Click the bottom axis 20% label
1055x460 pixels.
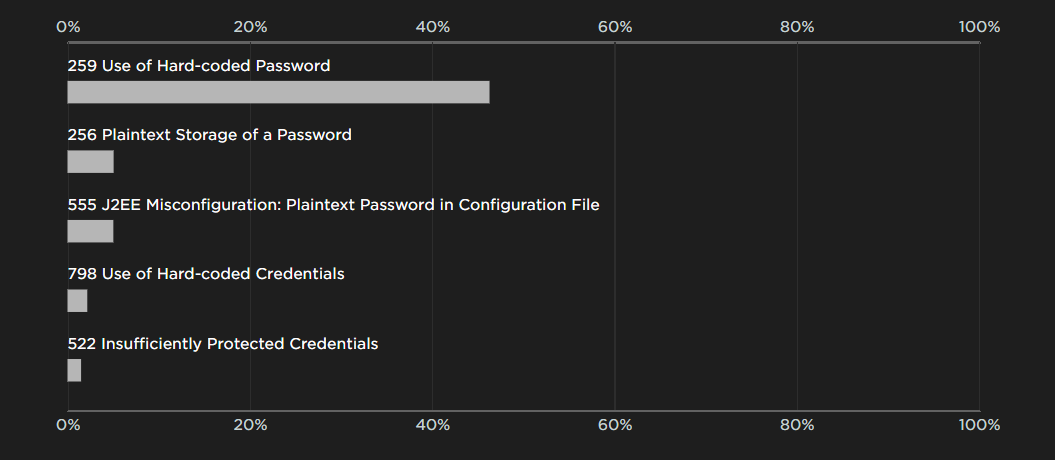pyautogui.click(x=250, y=425)
